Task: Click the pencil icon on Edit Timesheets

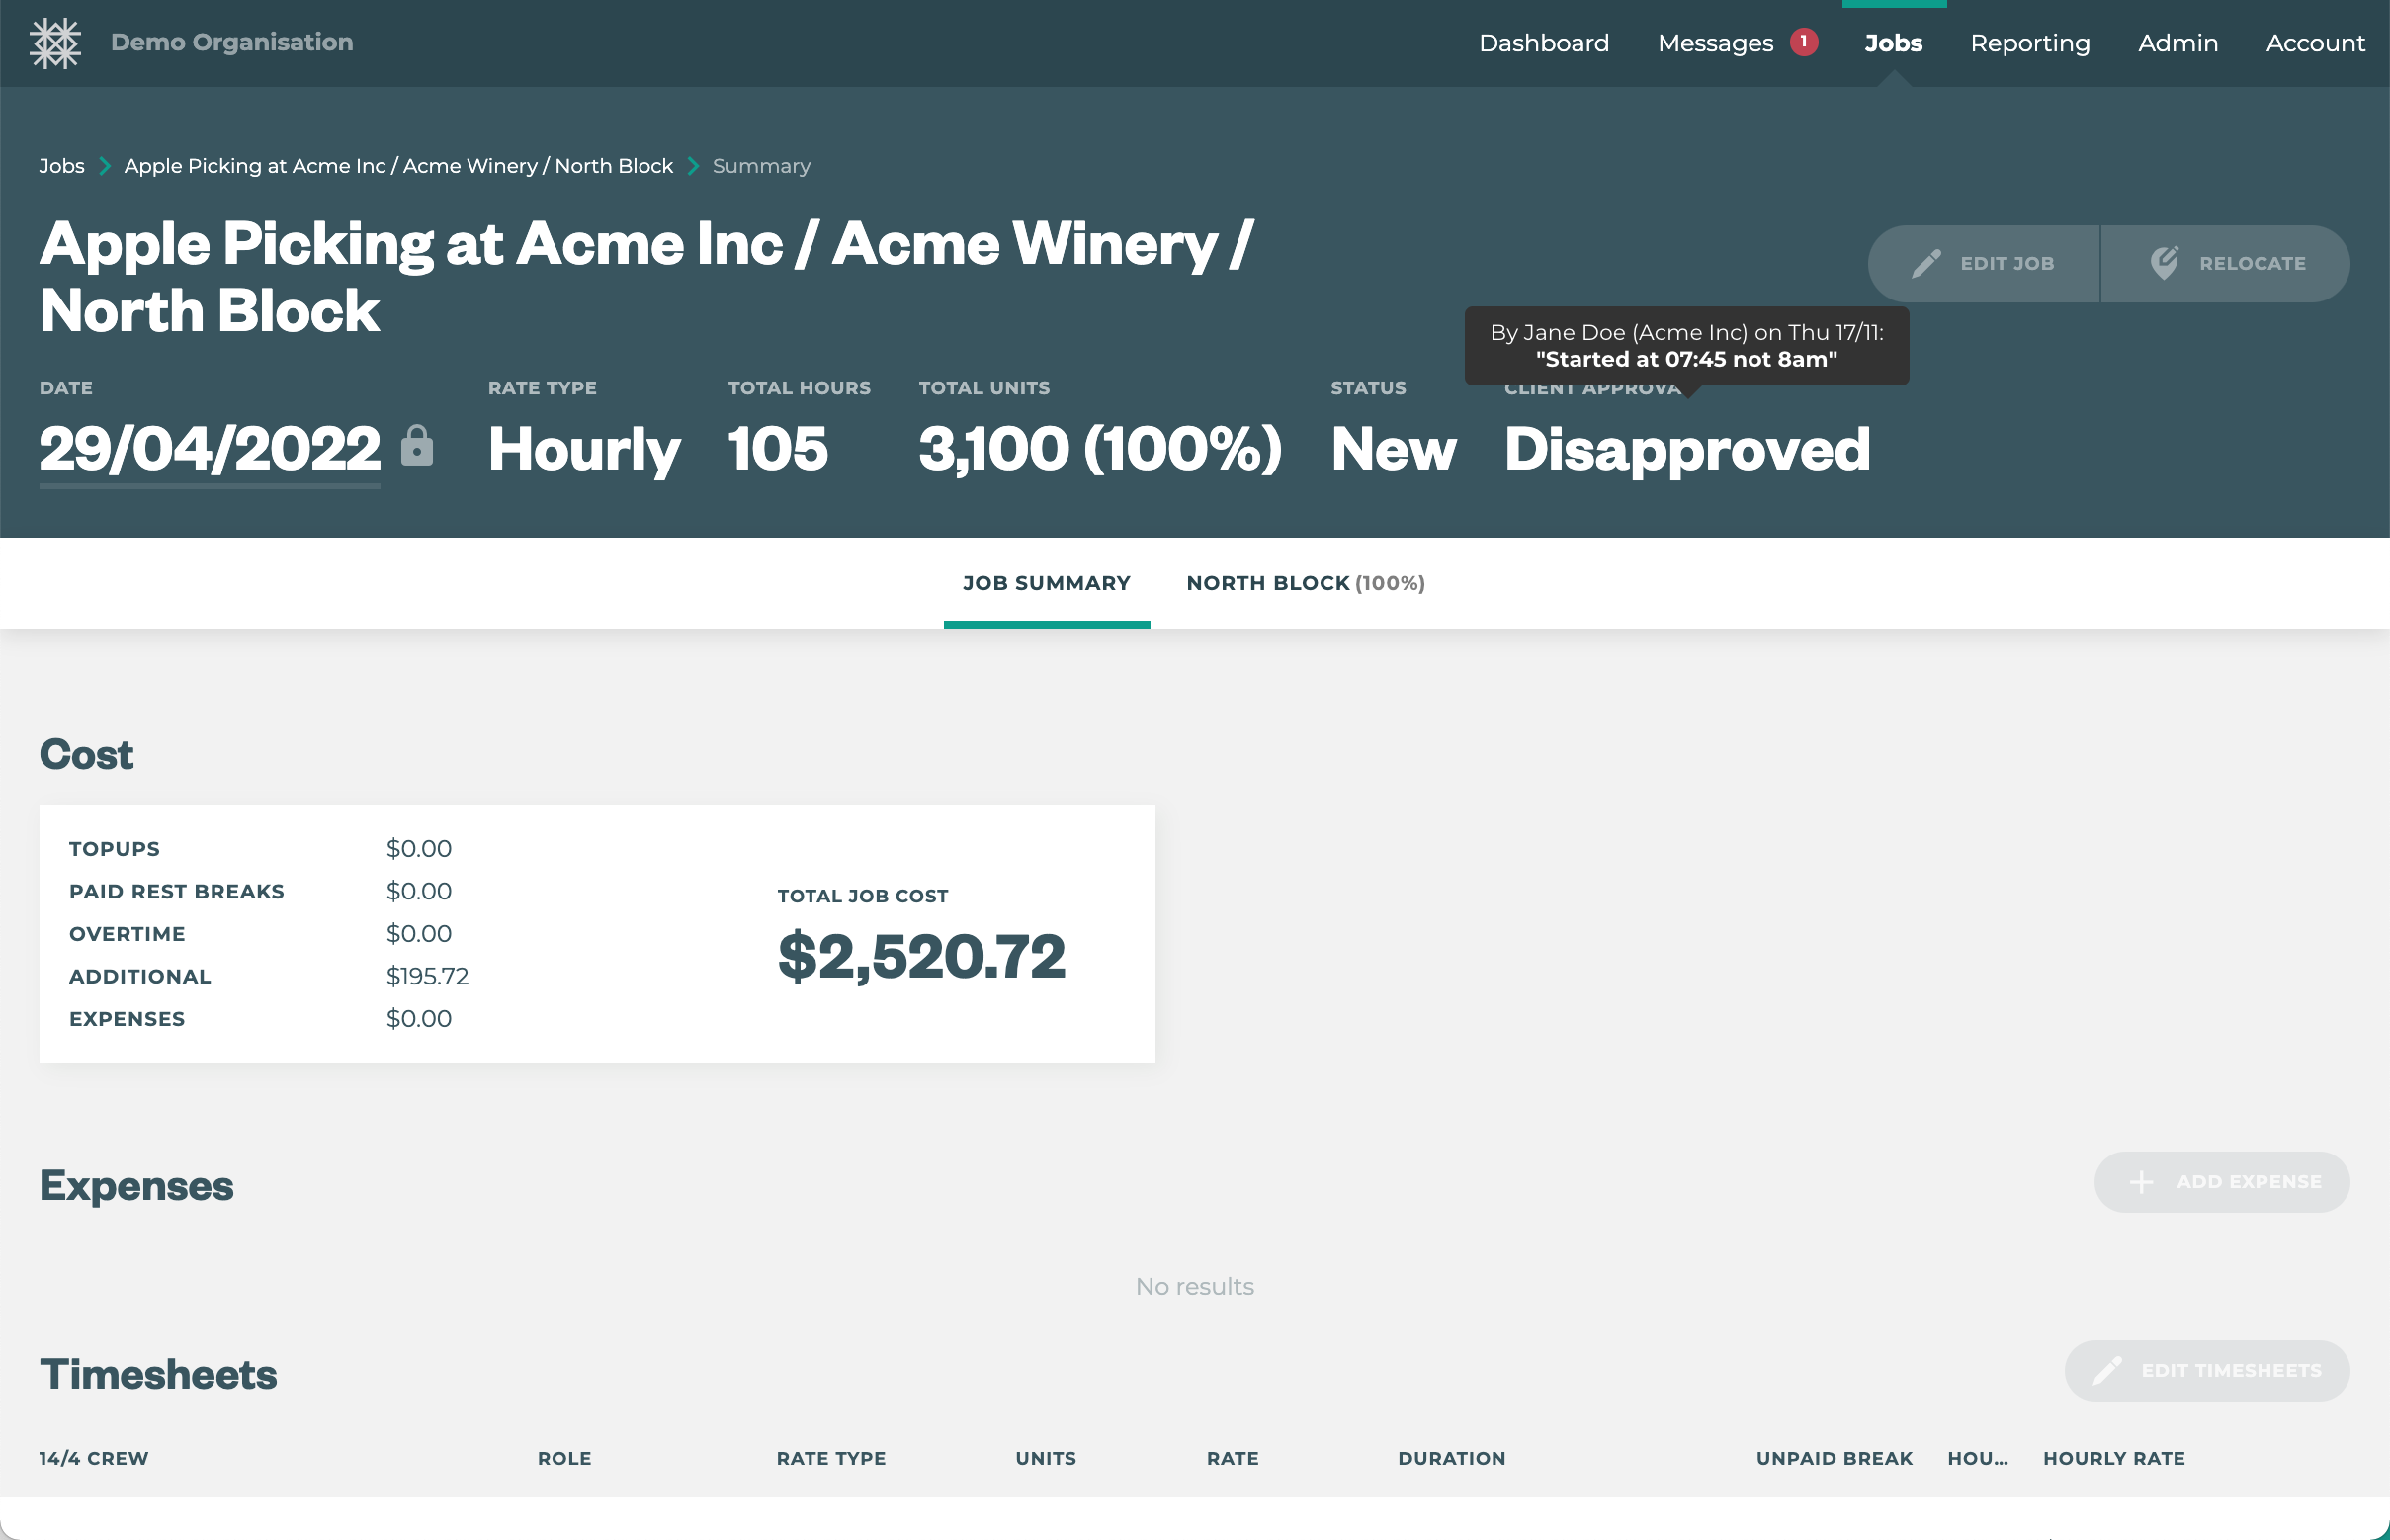Action: [x=2107, y=1371]
